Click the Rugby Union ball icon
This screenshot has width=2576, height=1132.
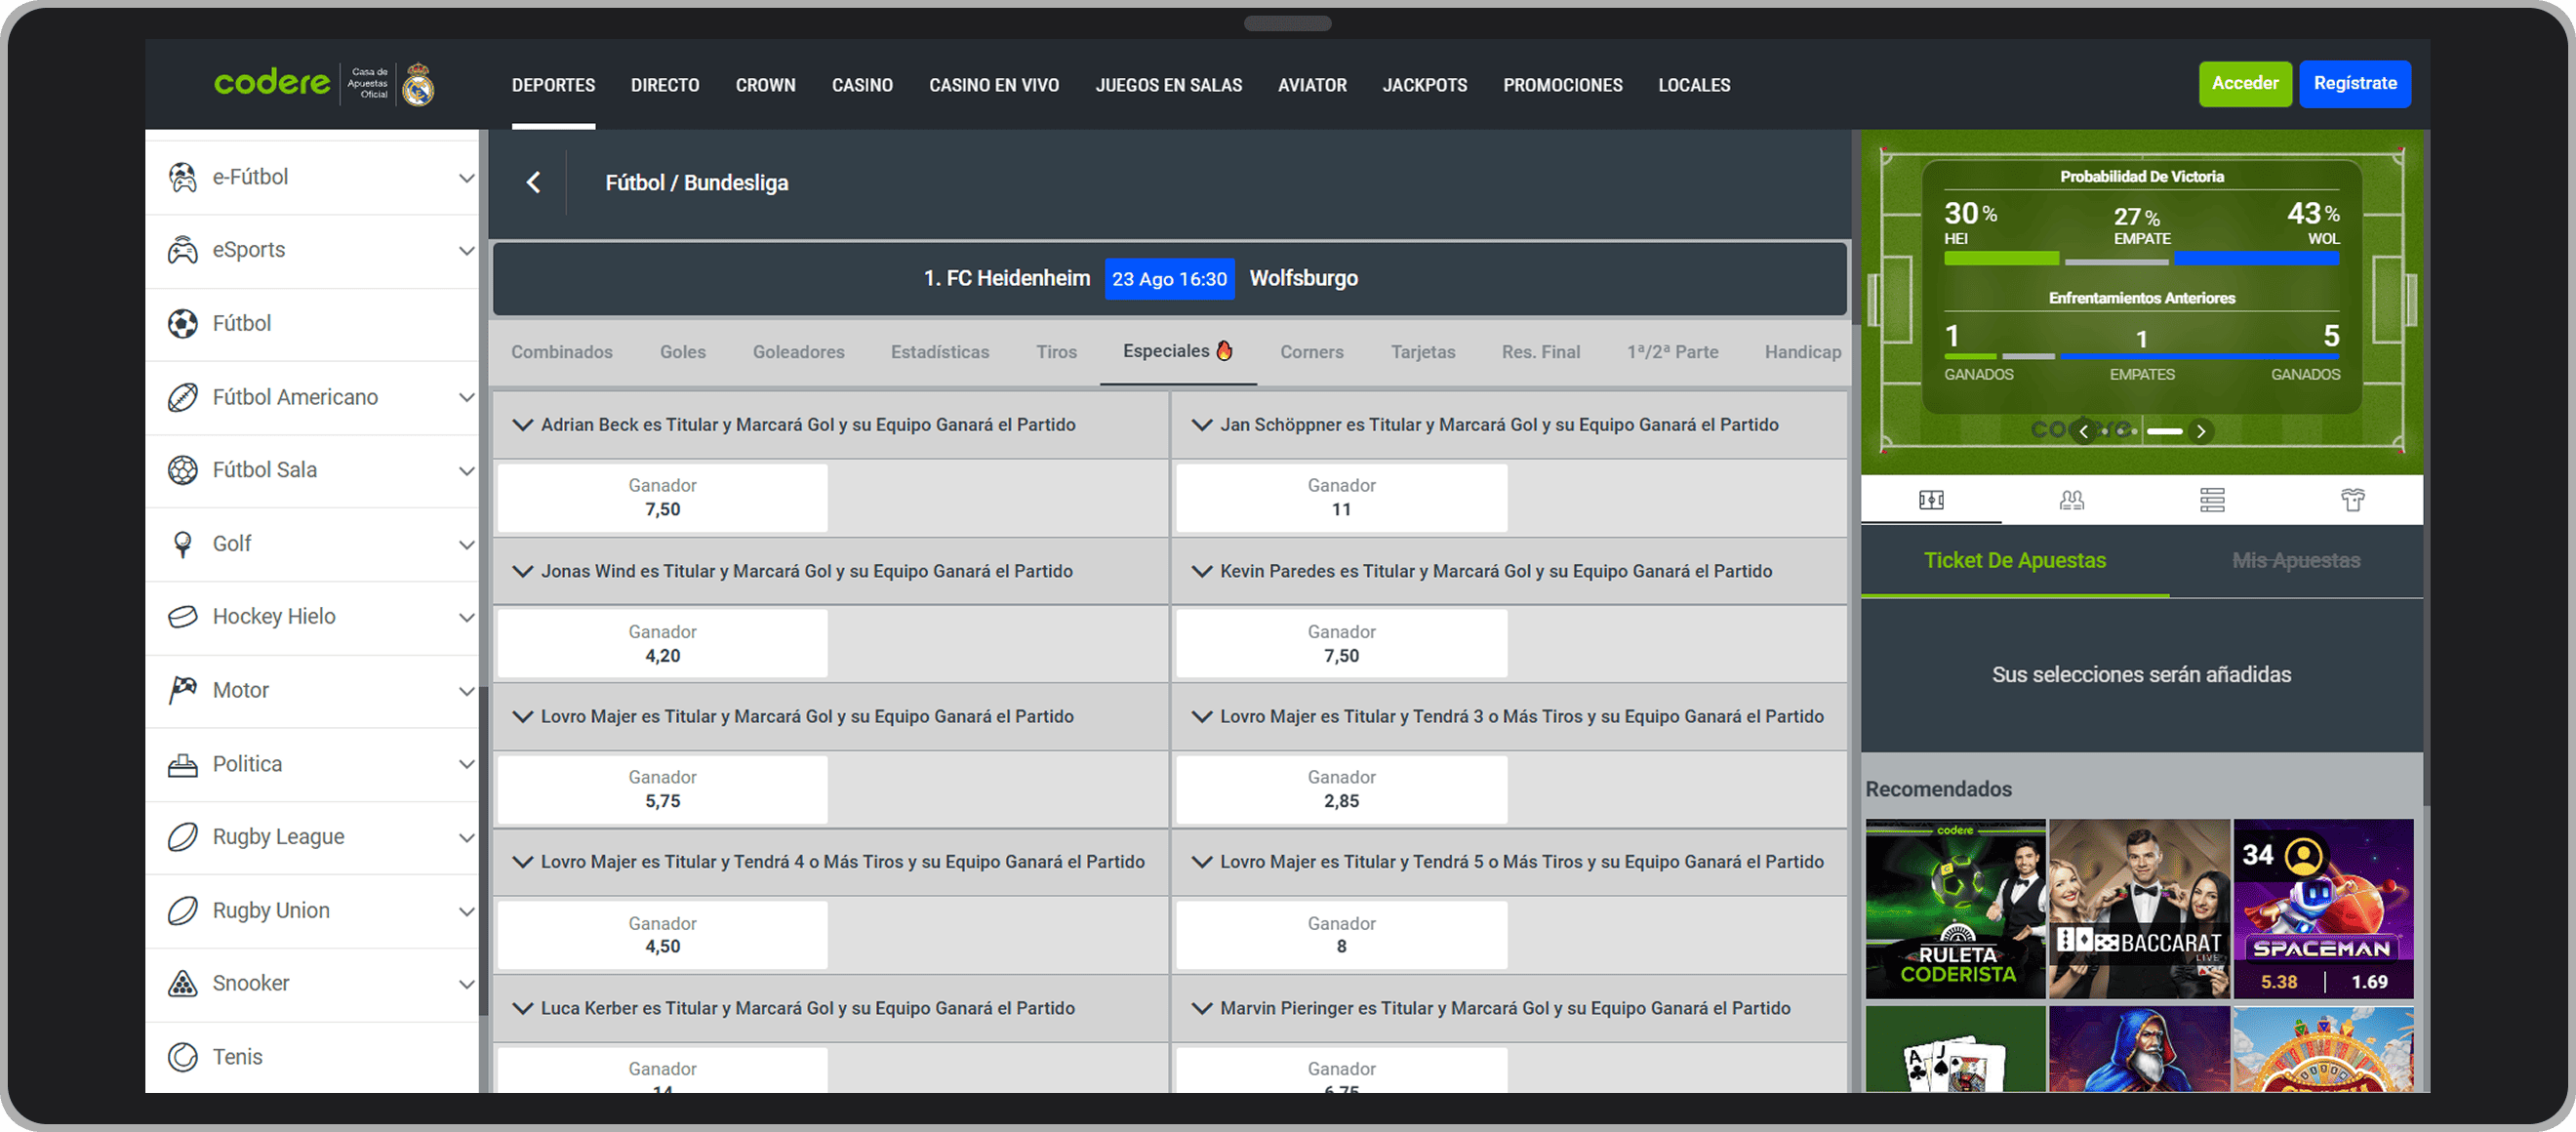click(x=182, y=911)
